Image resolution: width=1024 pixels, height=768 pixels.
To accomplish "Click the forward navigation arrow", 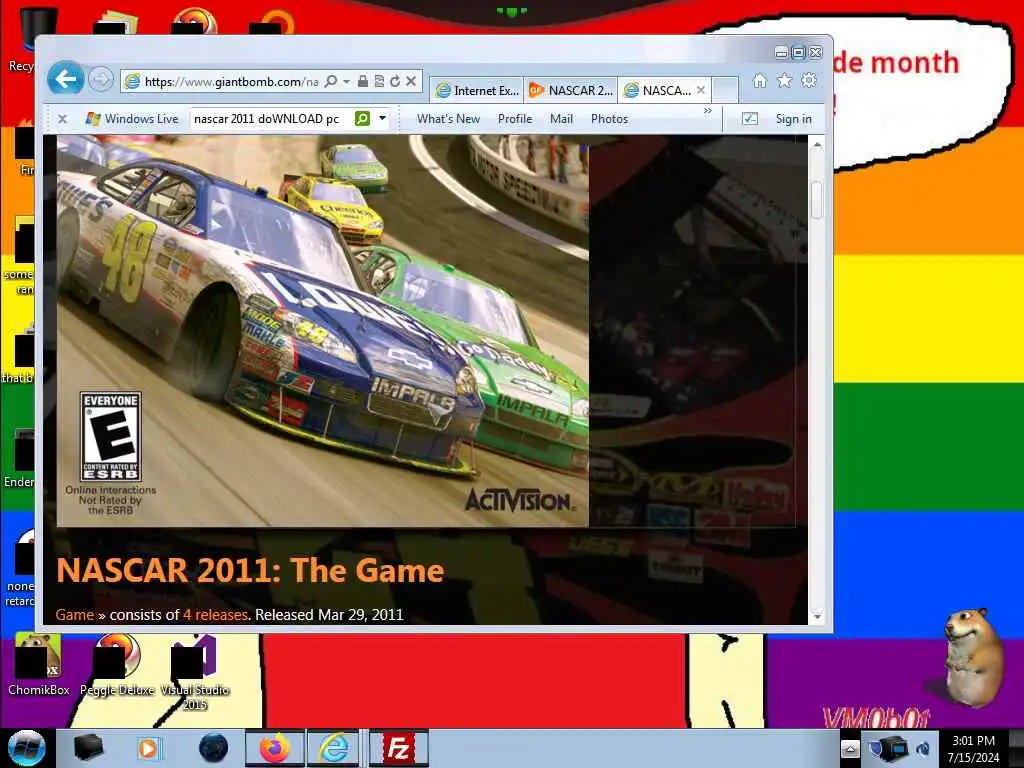I will [101, 80].
